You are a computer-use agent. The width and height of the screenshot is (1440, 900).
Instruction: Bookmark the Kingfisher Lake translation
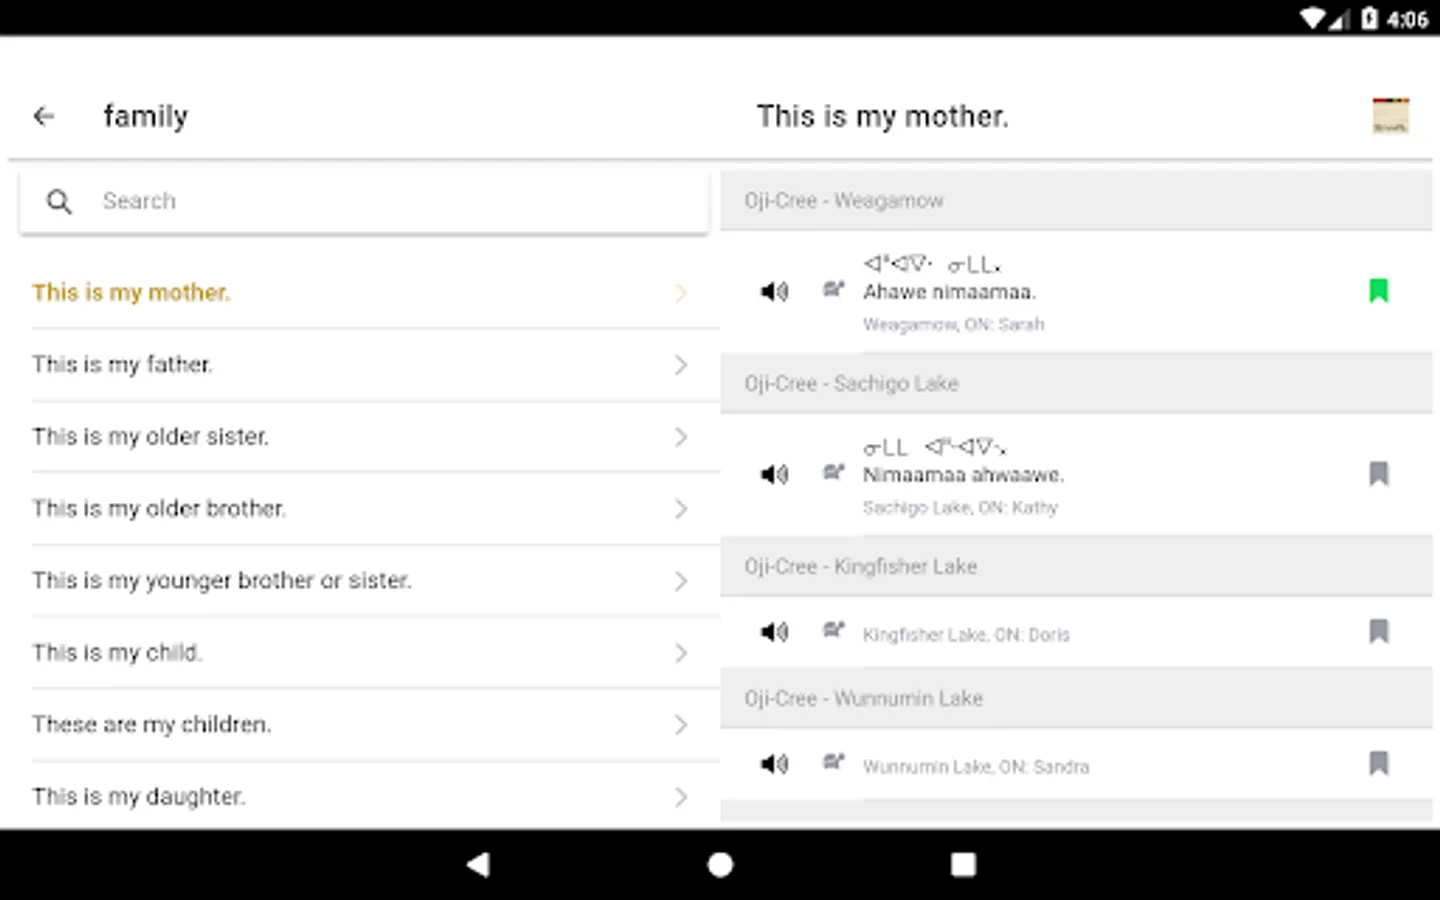click(x=1378, y=631)
